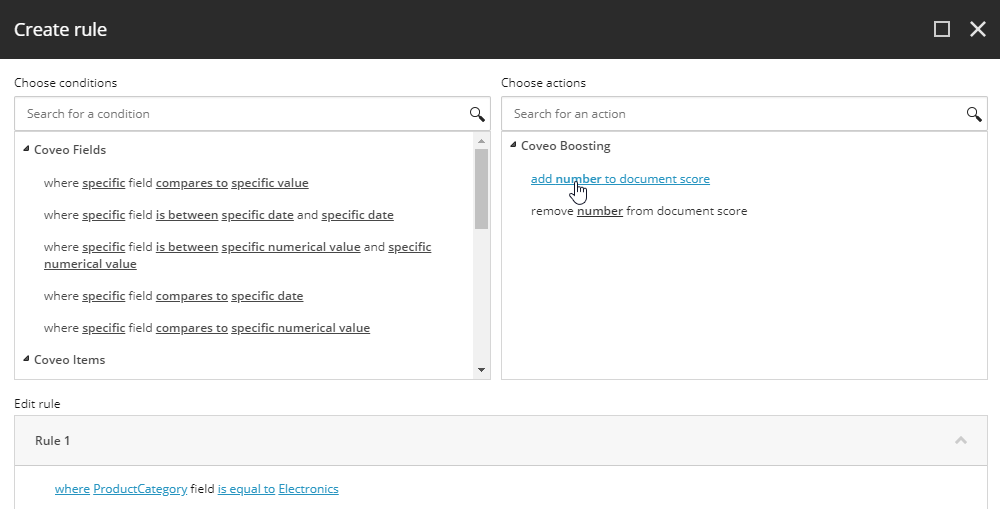Collapse the Coveo Boosting group

[513, 145]
